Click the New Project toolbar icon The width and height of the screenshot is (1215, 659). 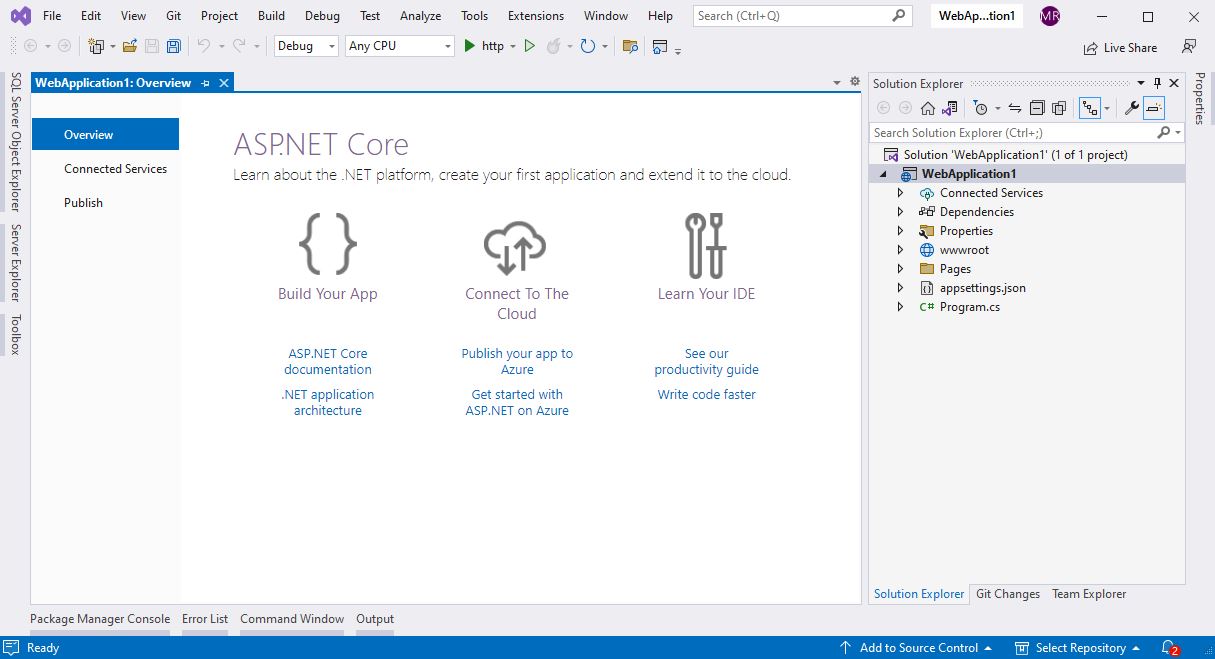[96, 46]
